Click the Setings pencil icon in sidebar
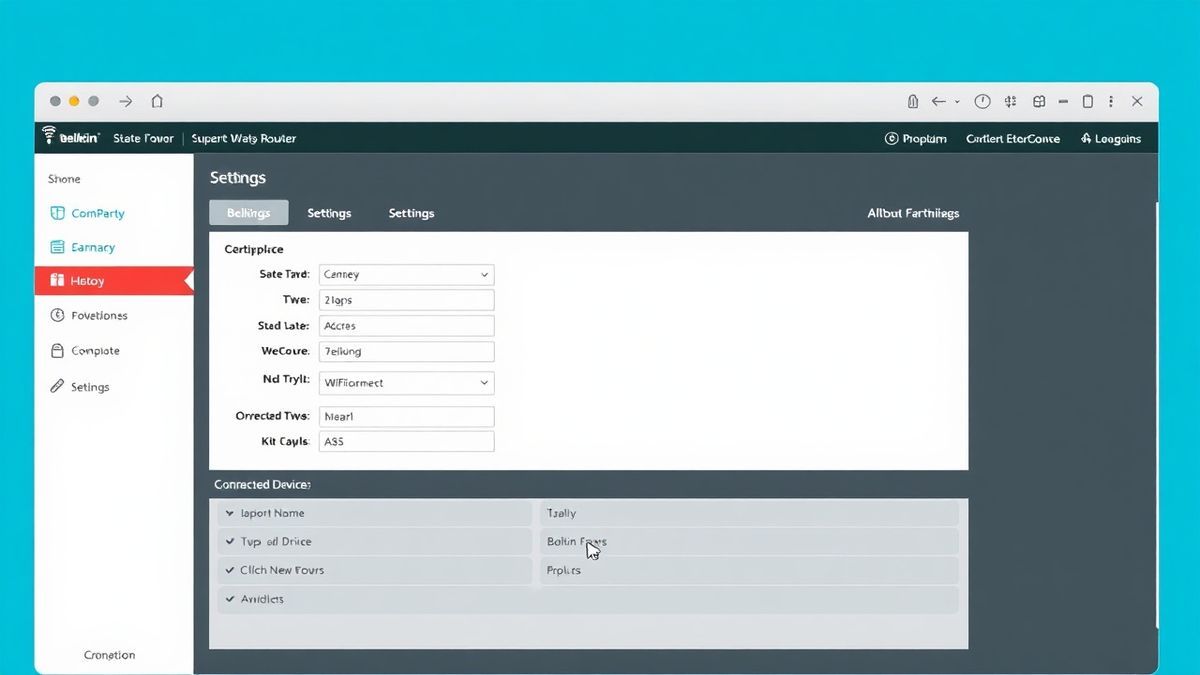Image resolution: width=1200 pixels, height=675 pixels. coord(56,386)
